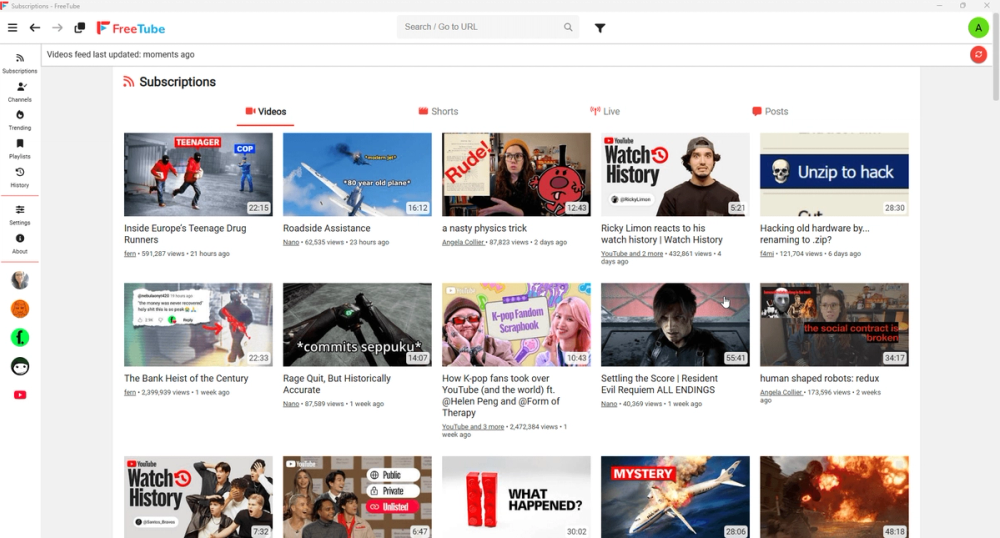Open the 'Nano' channel link under Roadside Assistance
Viewport: 1000px width, 538px height.
coord(291,242)
